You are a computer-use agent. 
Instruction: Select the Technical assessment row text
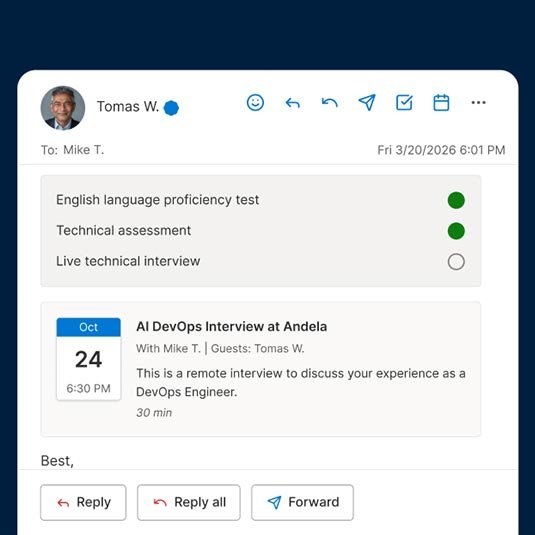click(124, 231)
